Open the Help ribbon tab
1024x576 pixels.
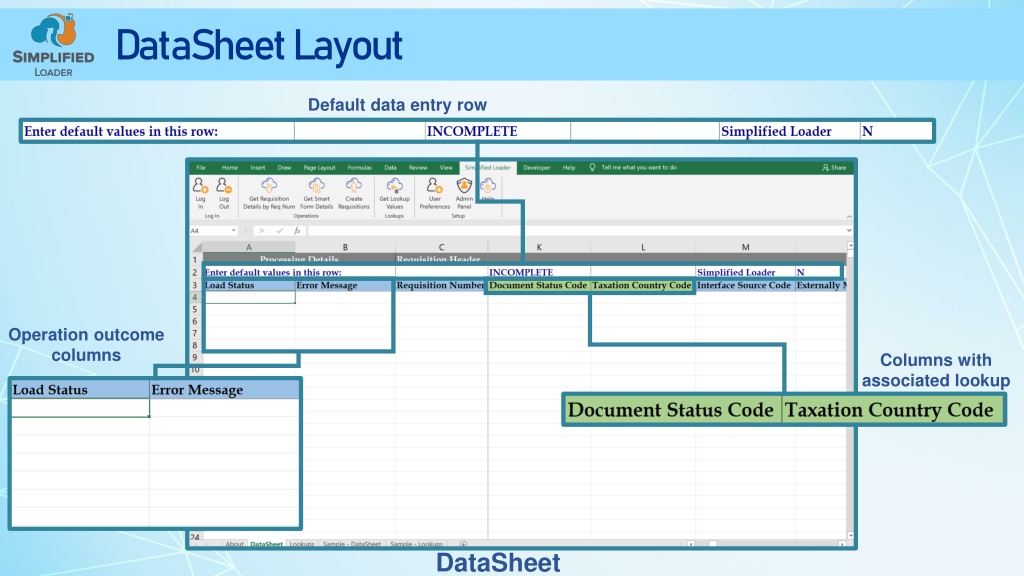pyautogui.click(x=569, y=168)
